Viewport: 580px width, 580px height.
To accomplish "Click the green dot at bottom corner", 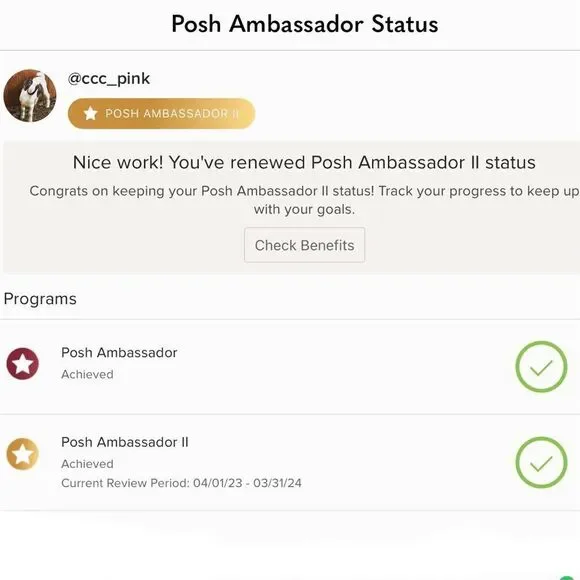I will (569, 577).
